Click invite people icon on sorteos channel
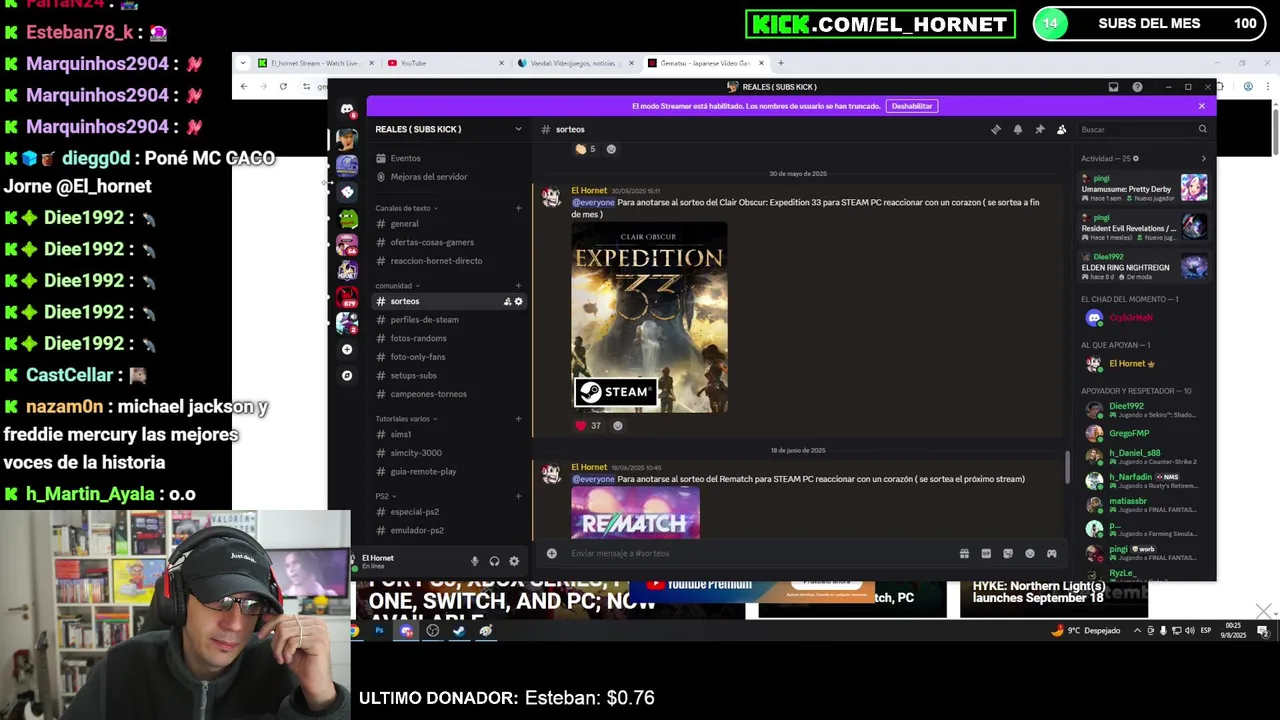The image size is (1280, 720). pyautogui.click(x=507, y=301)
